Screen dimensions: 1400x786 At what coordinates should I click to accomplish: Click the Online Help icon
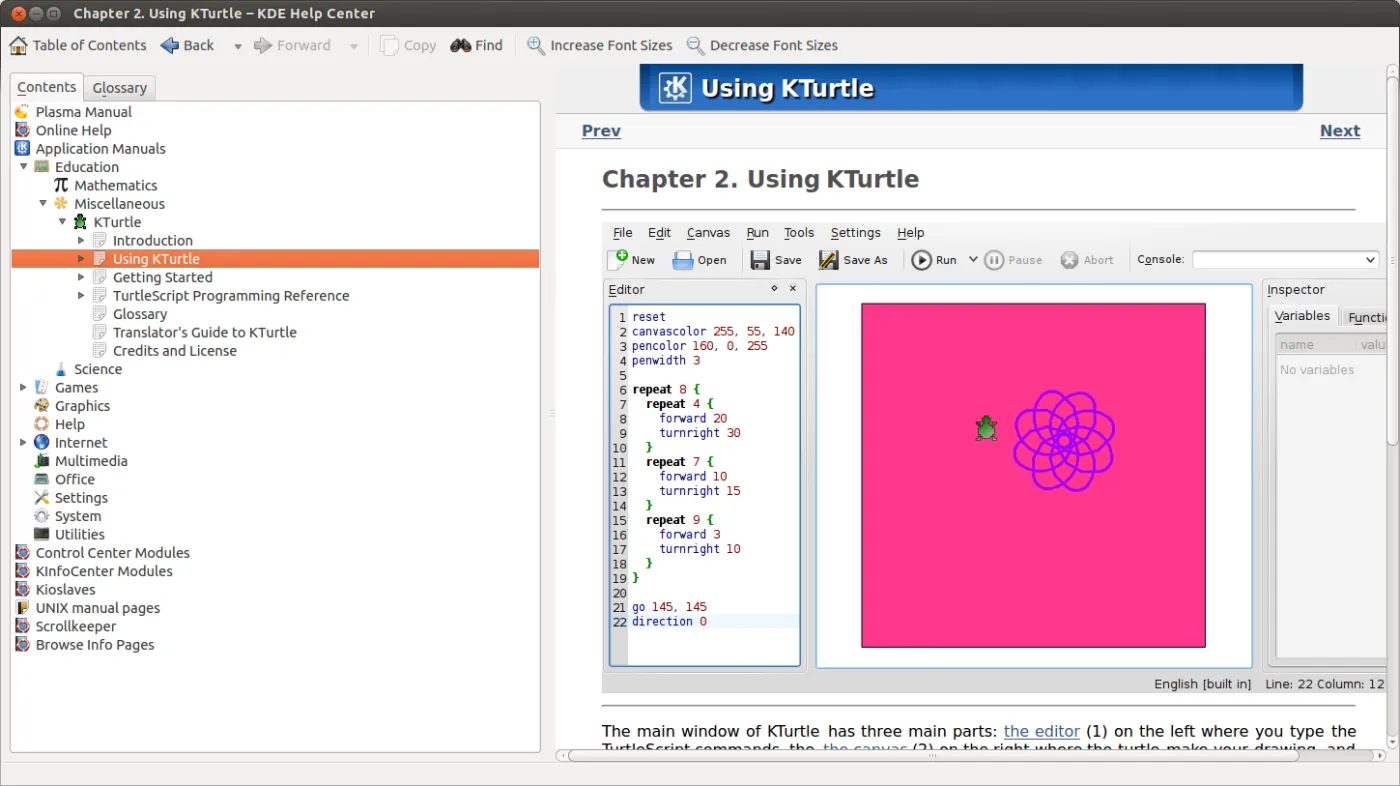(22, 130)
